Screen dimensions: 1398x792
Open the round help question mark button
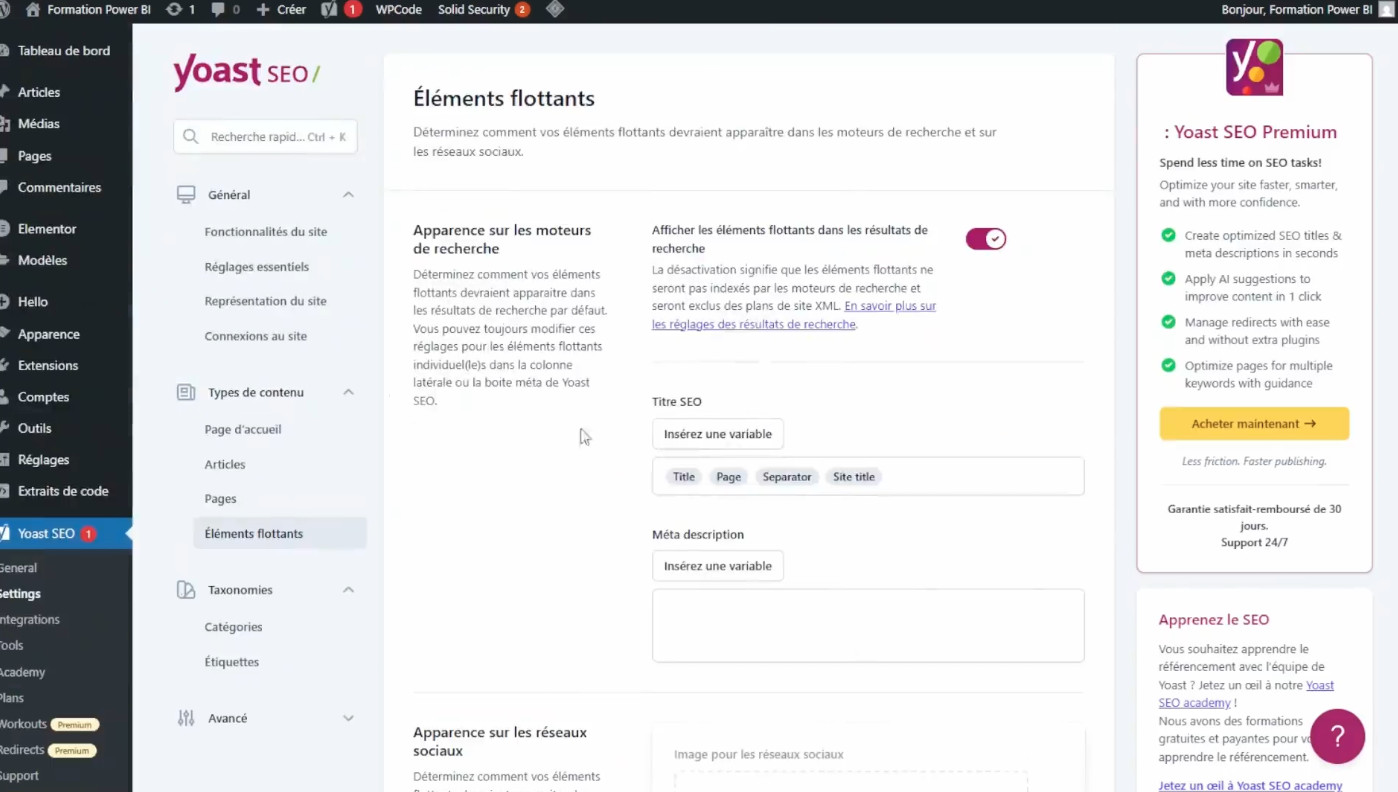pyautogui.click(x=1337, y=736)
